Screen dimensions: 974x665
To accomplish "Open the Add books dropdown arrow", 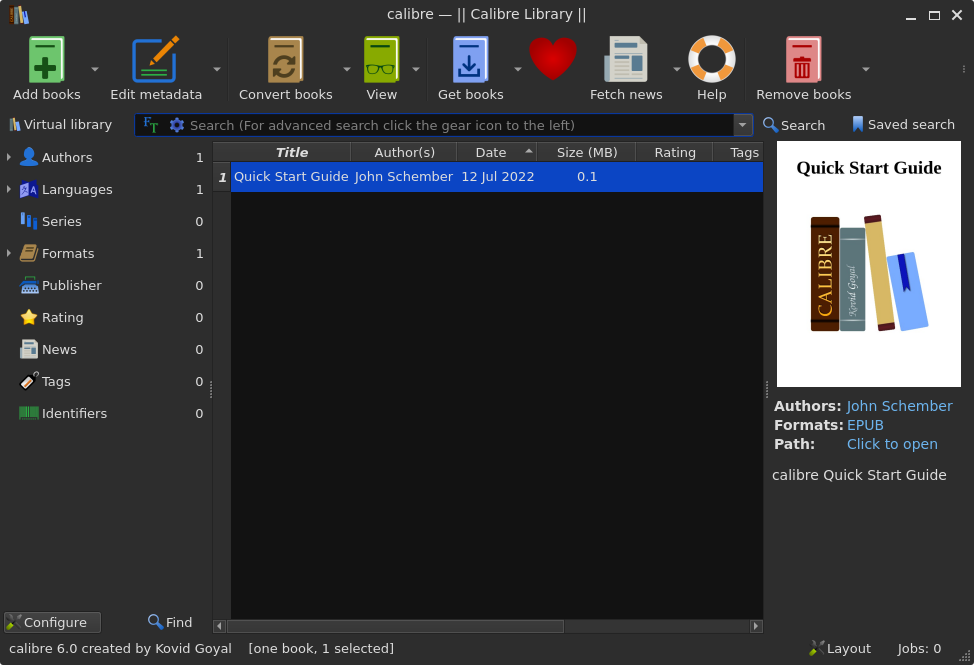I will coord(95,69).
